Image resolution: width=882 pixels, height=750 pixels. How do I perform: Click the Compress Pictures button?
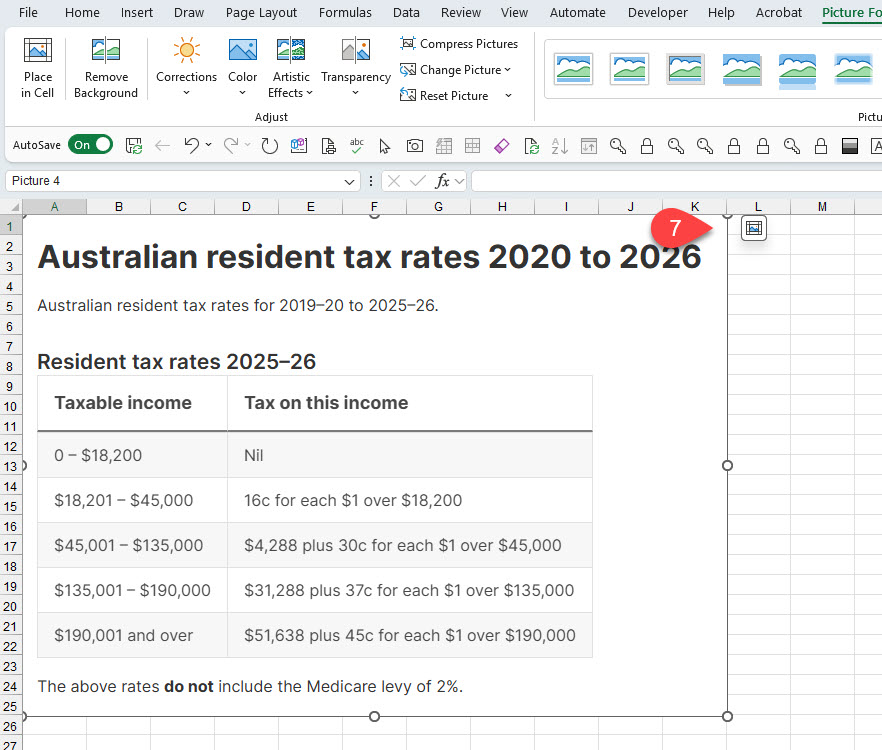click(459, 44)
